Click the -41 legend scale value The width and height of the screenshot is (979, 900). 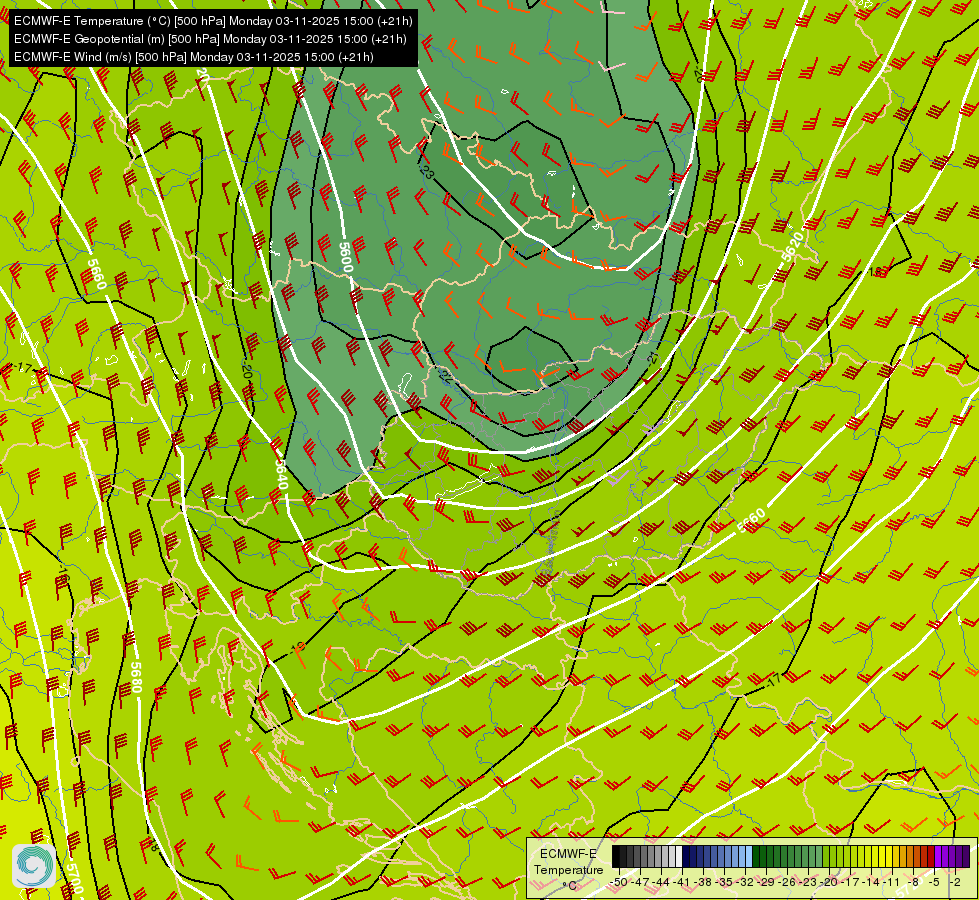681,883
